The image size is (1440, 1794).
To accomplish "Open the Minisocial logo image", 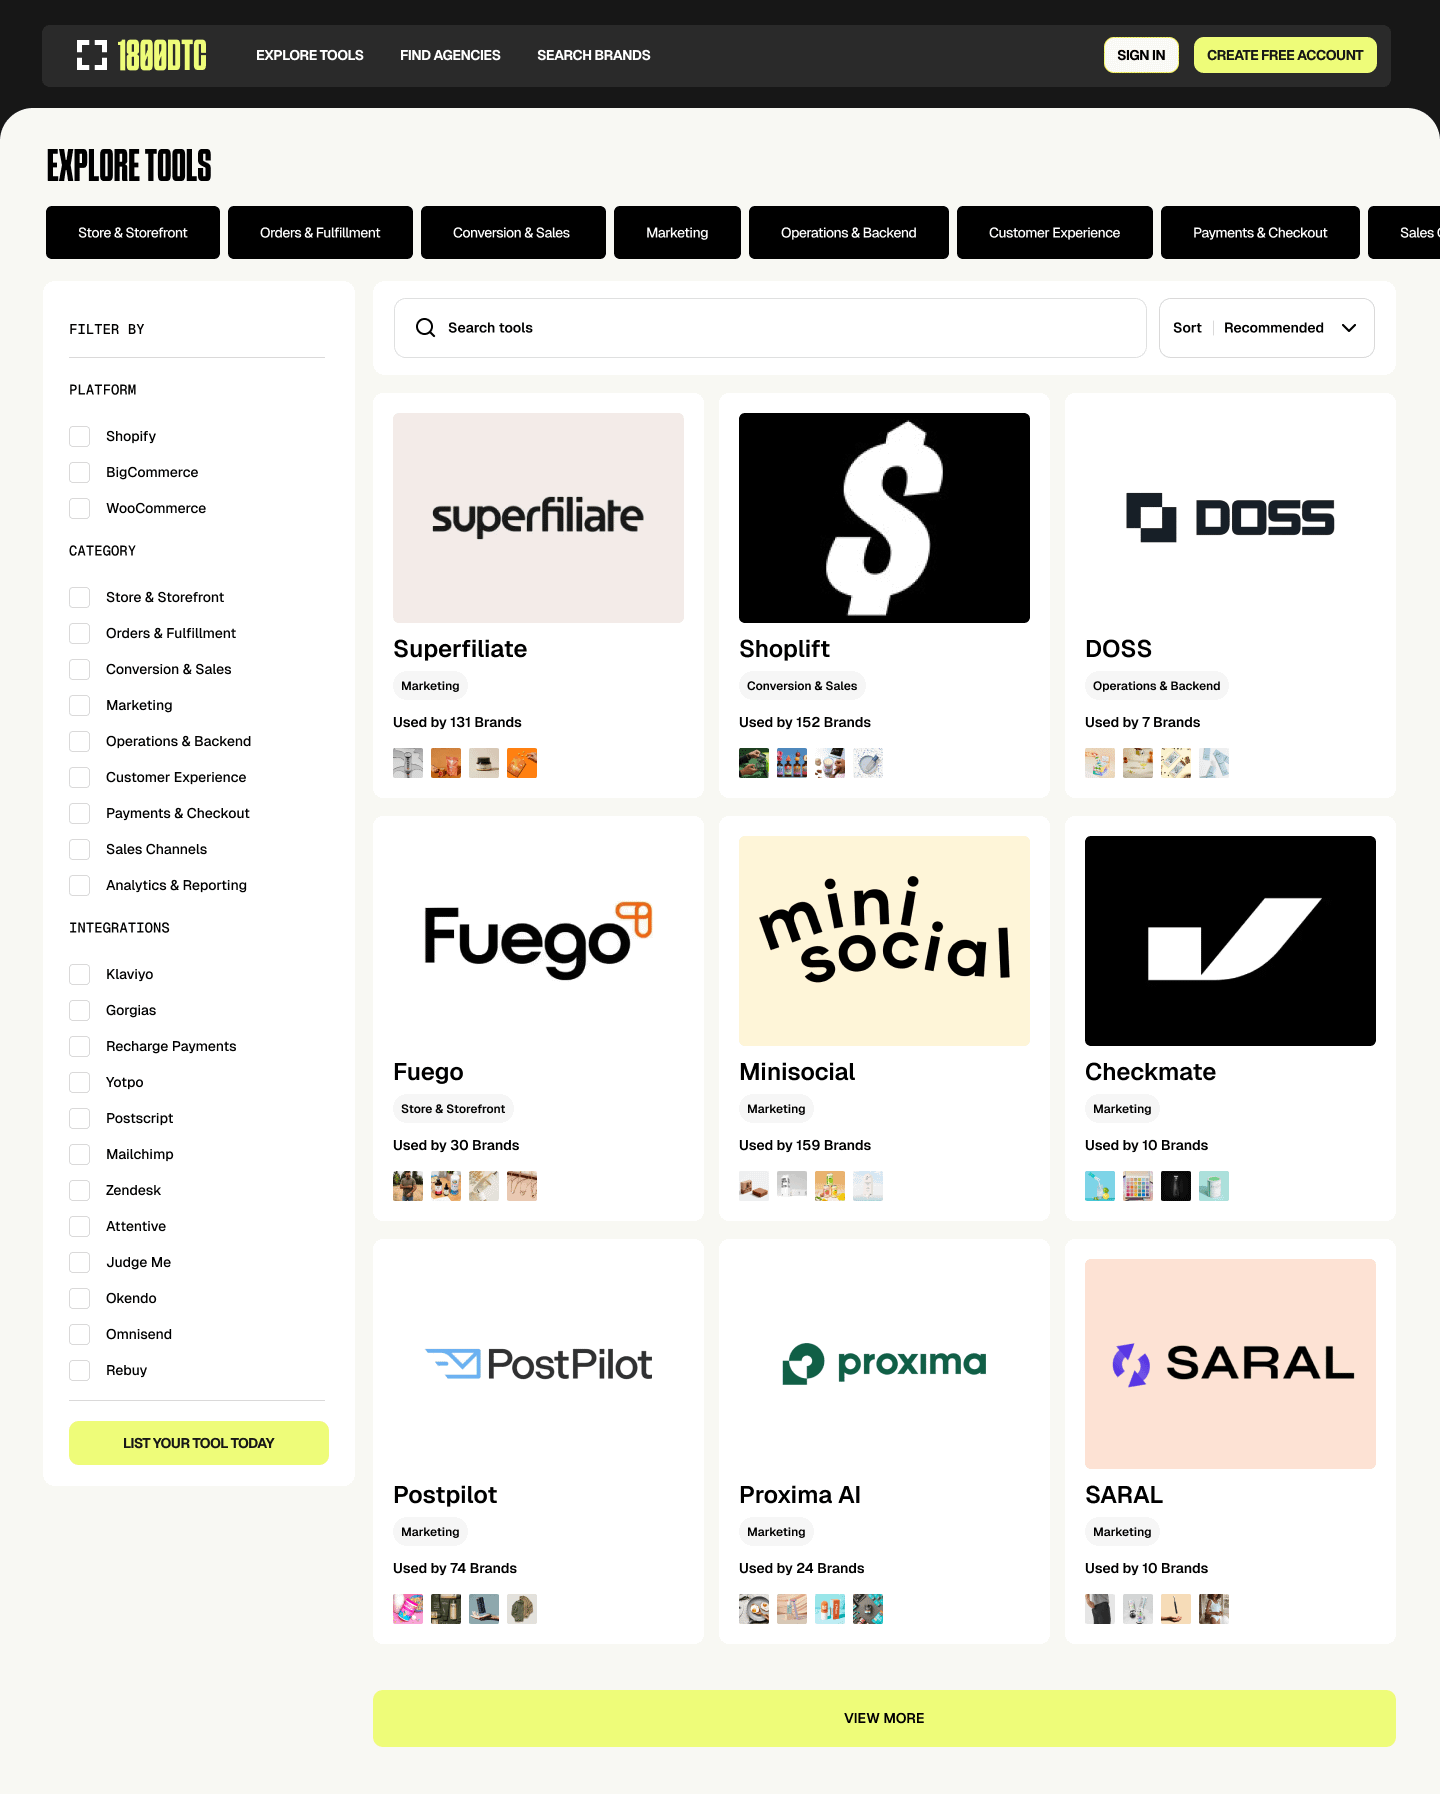I will pyautogui.click(x=884, y=941).
